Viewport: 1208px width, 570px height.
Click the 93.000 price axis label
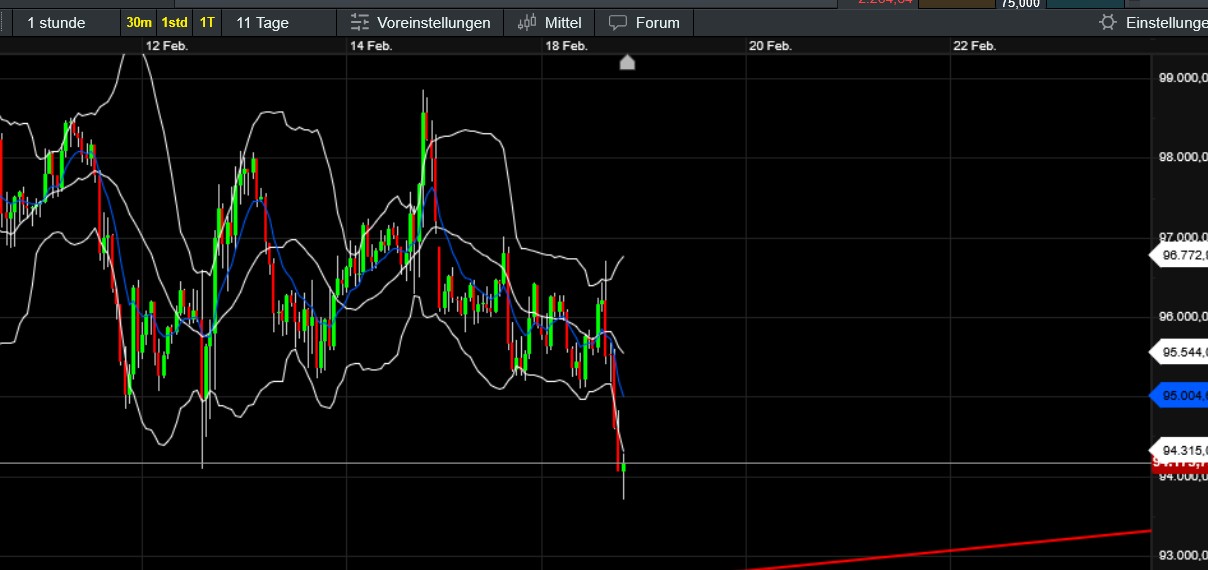[x=1183, y=555]
